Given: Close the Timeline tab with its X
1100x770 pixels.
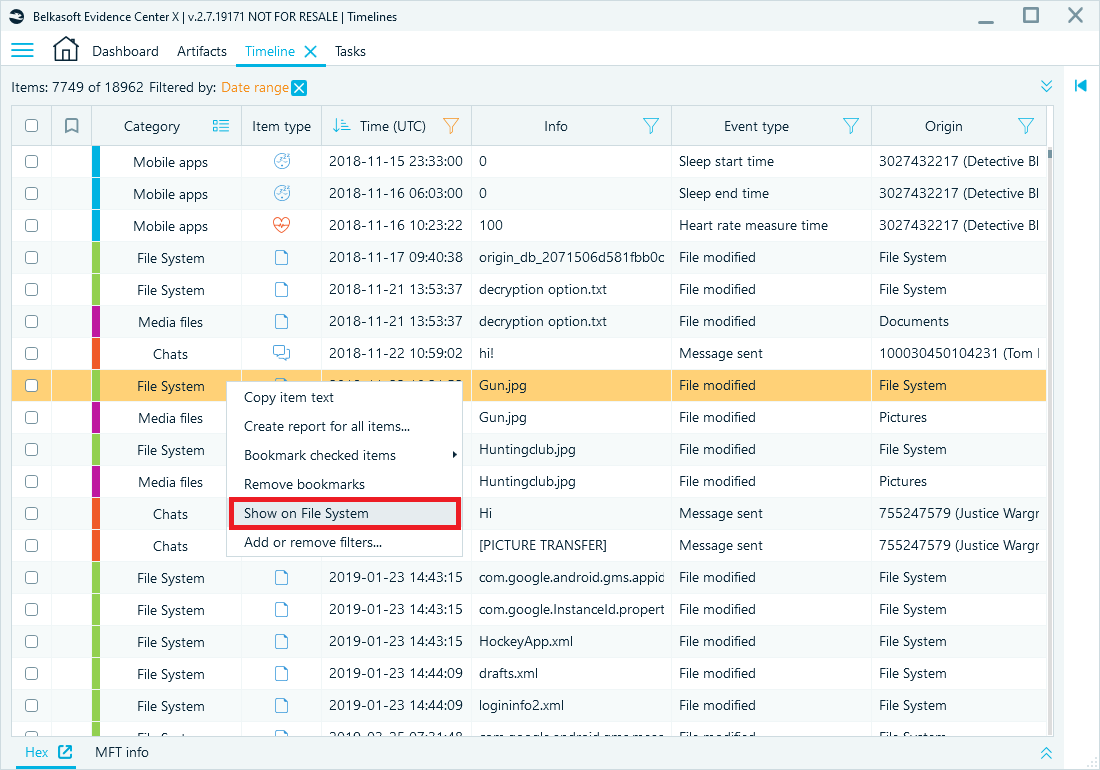Looking at the screenshot, I should (x=311, y=51).
